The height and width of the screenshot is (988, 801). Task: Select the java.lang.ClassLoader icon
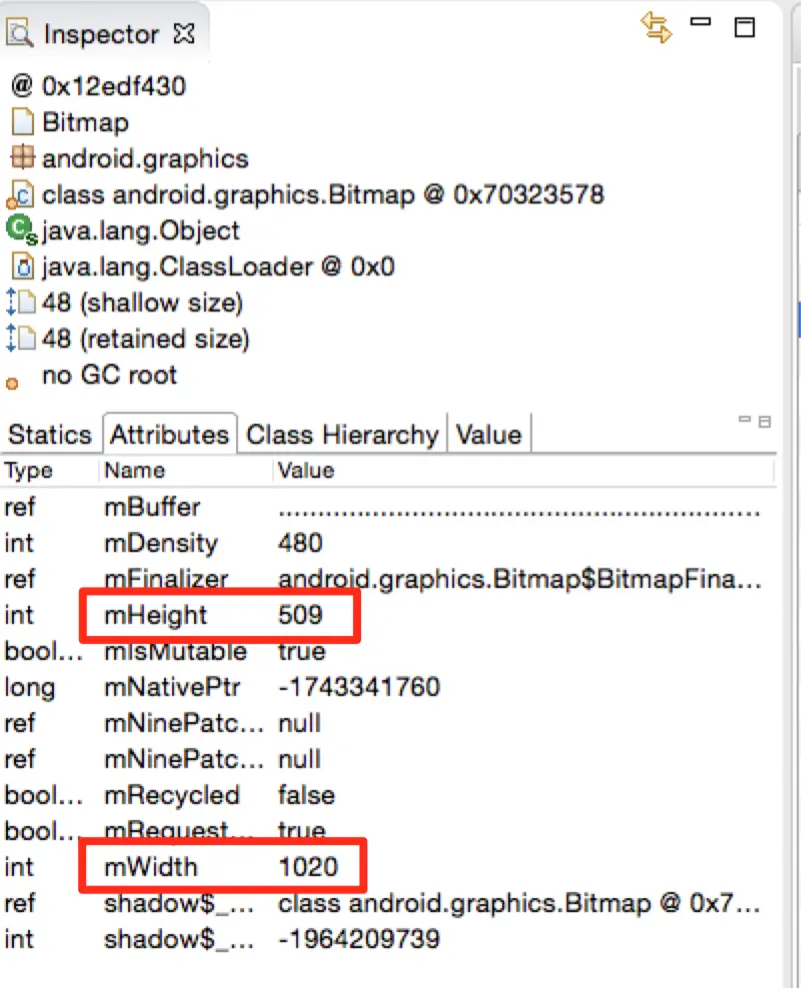[23, 267]
